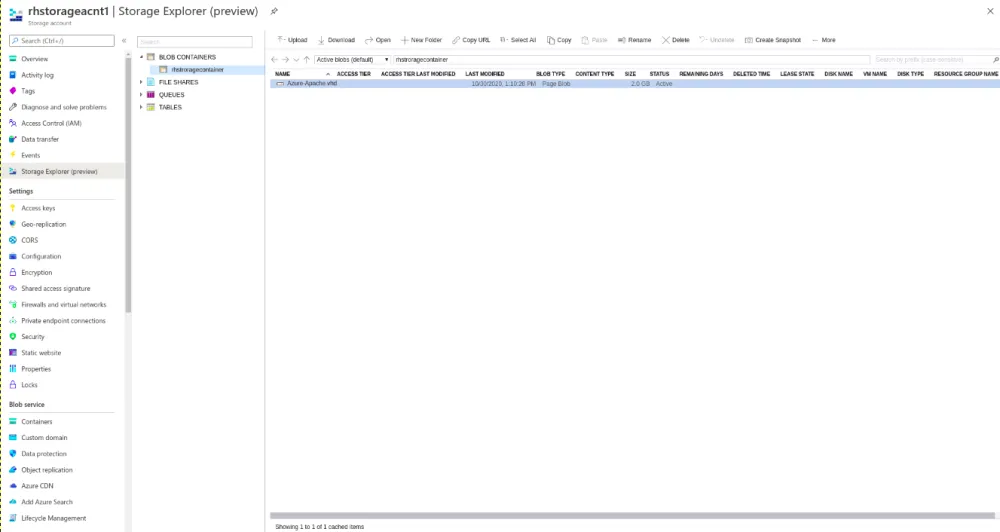Expand the QUEUES node

coord(142,94)
